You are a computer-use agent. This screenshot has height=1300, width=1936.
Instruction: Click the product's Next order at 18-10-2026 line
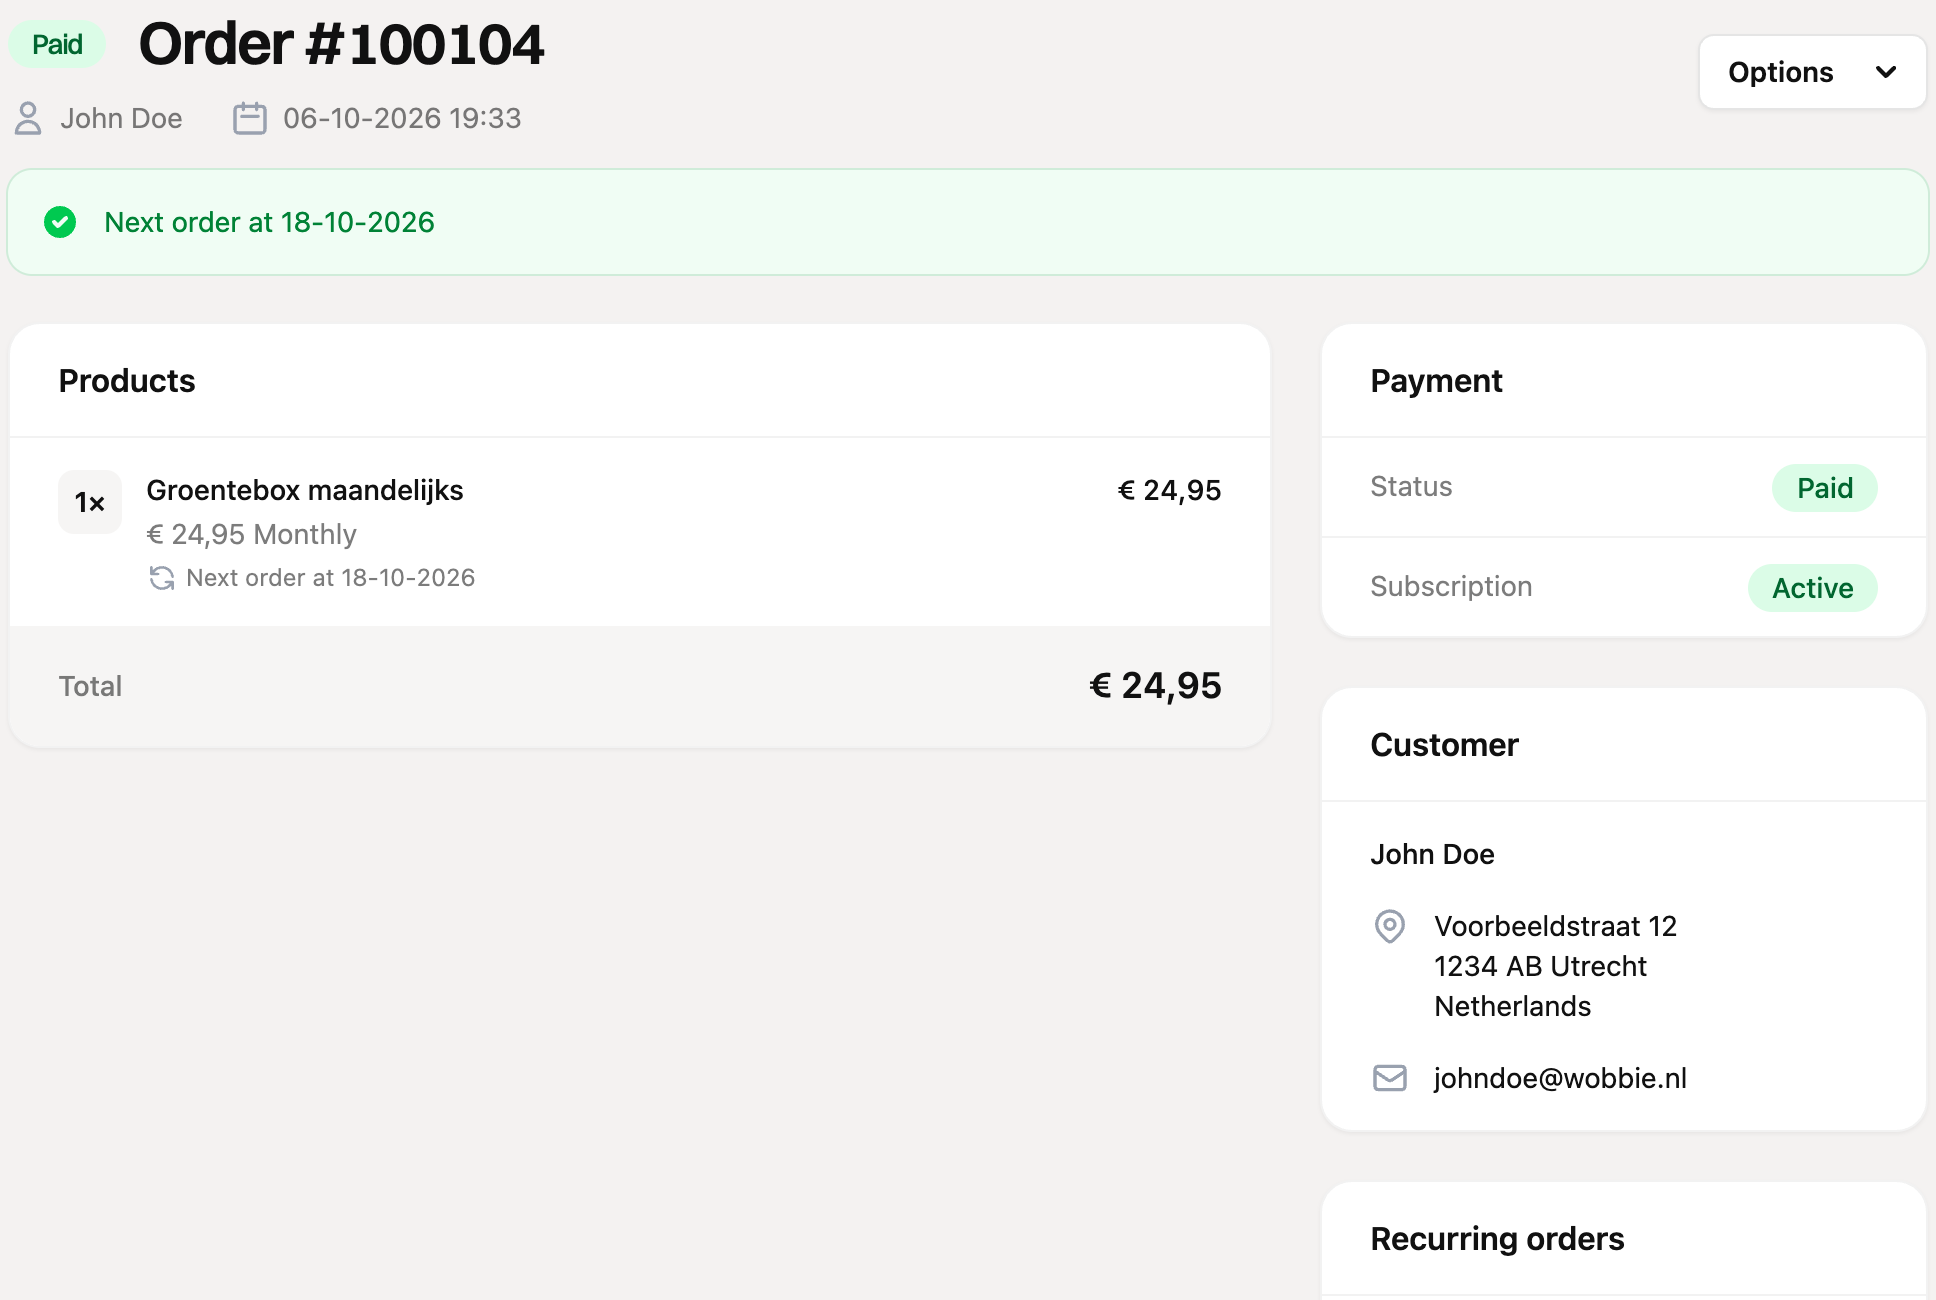331,578
